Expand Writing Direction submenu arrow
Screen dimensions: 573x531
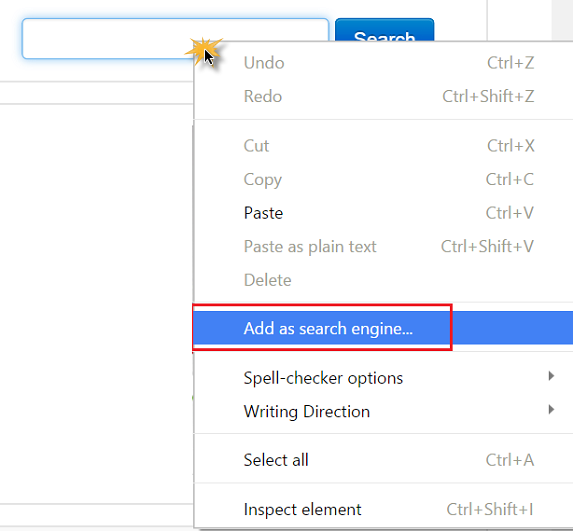pyautogui.click(x=551, y=409)
